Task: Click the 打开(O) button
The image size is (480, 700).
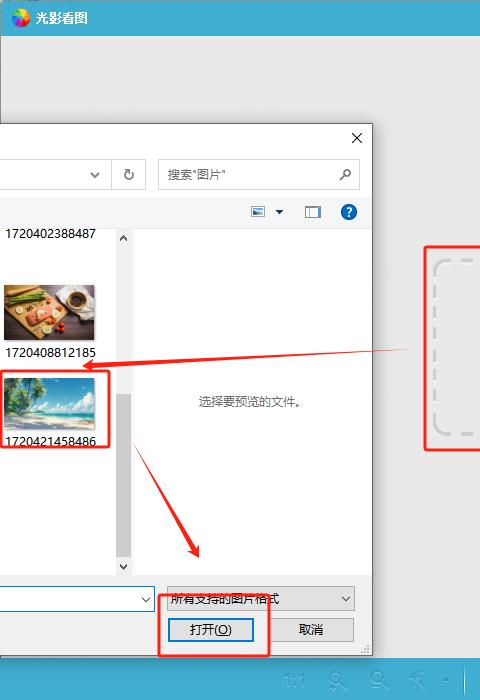Action: [x=211, y=630]
